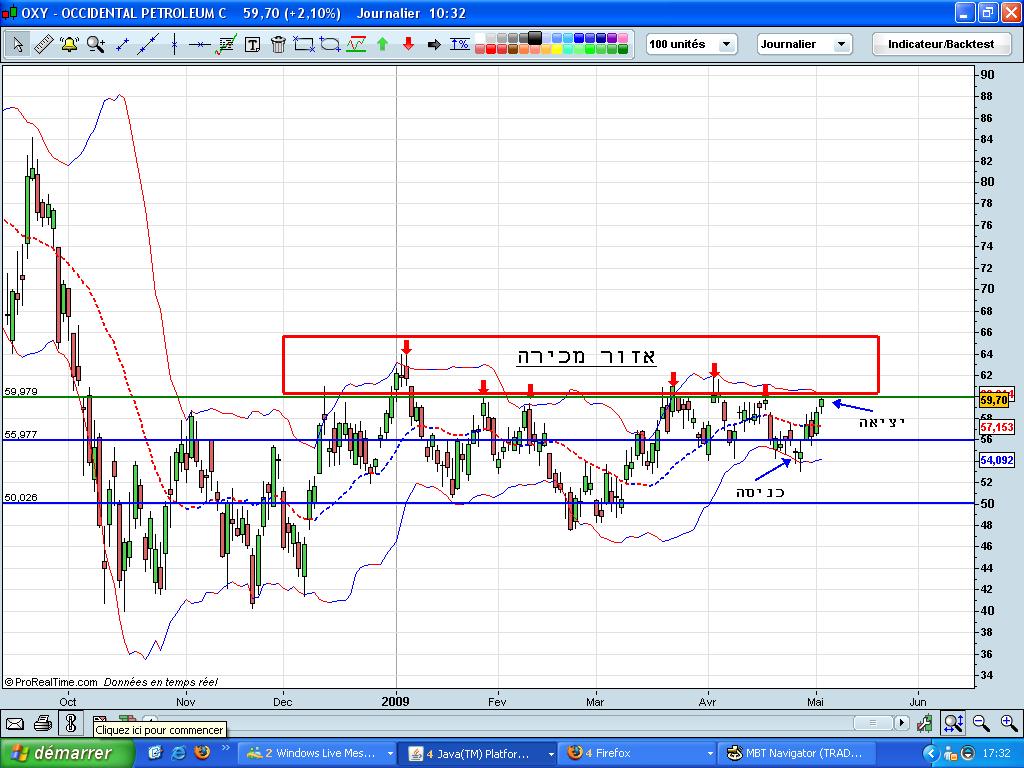Pick the white color swatch

pos(480,39)
